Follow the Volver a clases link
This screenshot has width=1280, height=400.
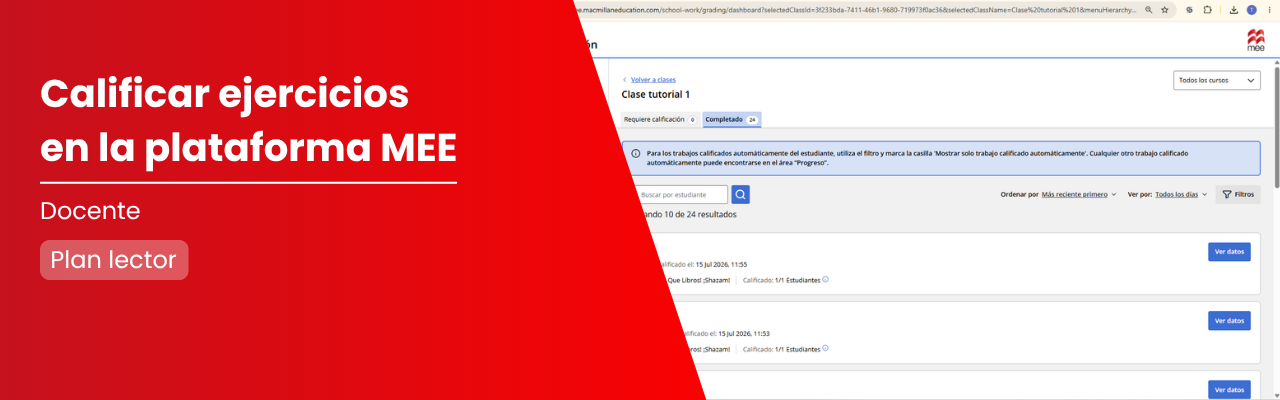tap(653, 79)
